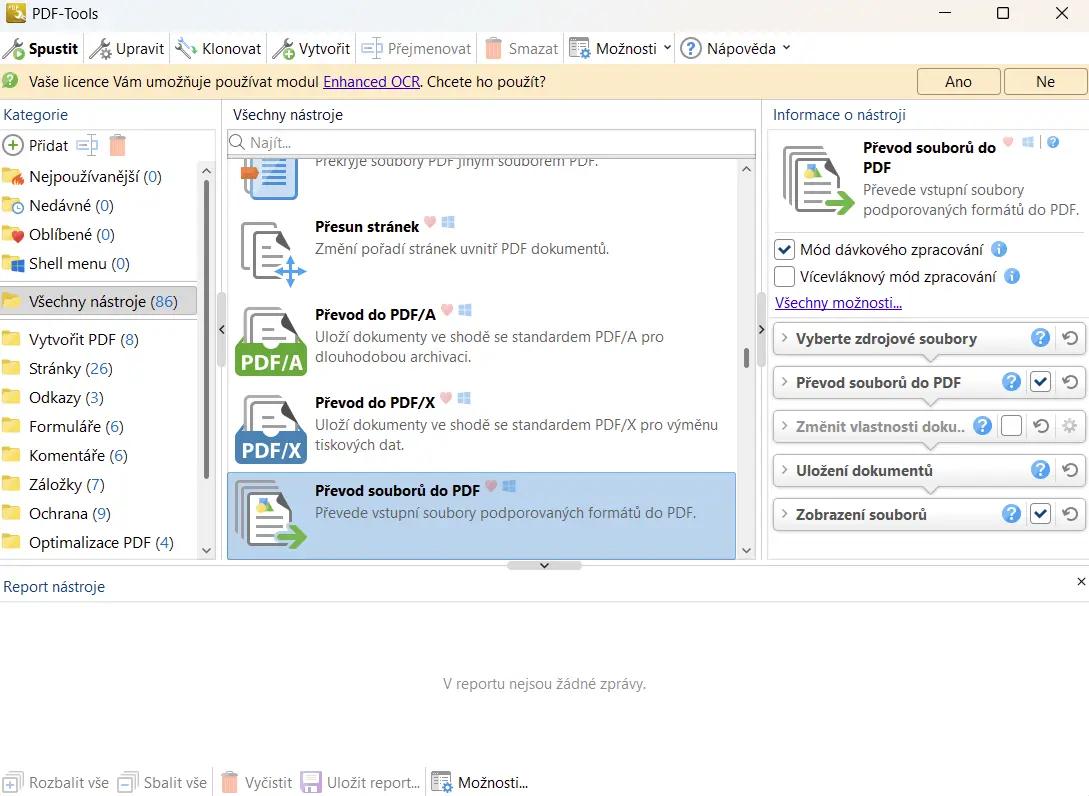Click the delete category trash icon
The width and height of the screenshot is (1089, 796).
(x=117, y=145)
